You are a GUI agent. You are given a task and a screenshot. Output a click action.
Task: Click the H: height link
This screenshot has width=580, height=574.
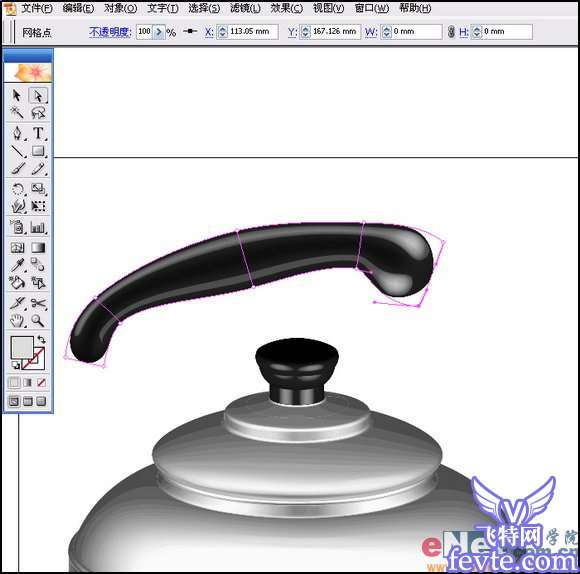tap(464, 32)
